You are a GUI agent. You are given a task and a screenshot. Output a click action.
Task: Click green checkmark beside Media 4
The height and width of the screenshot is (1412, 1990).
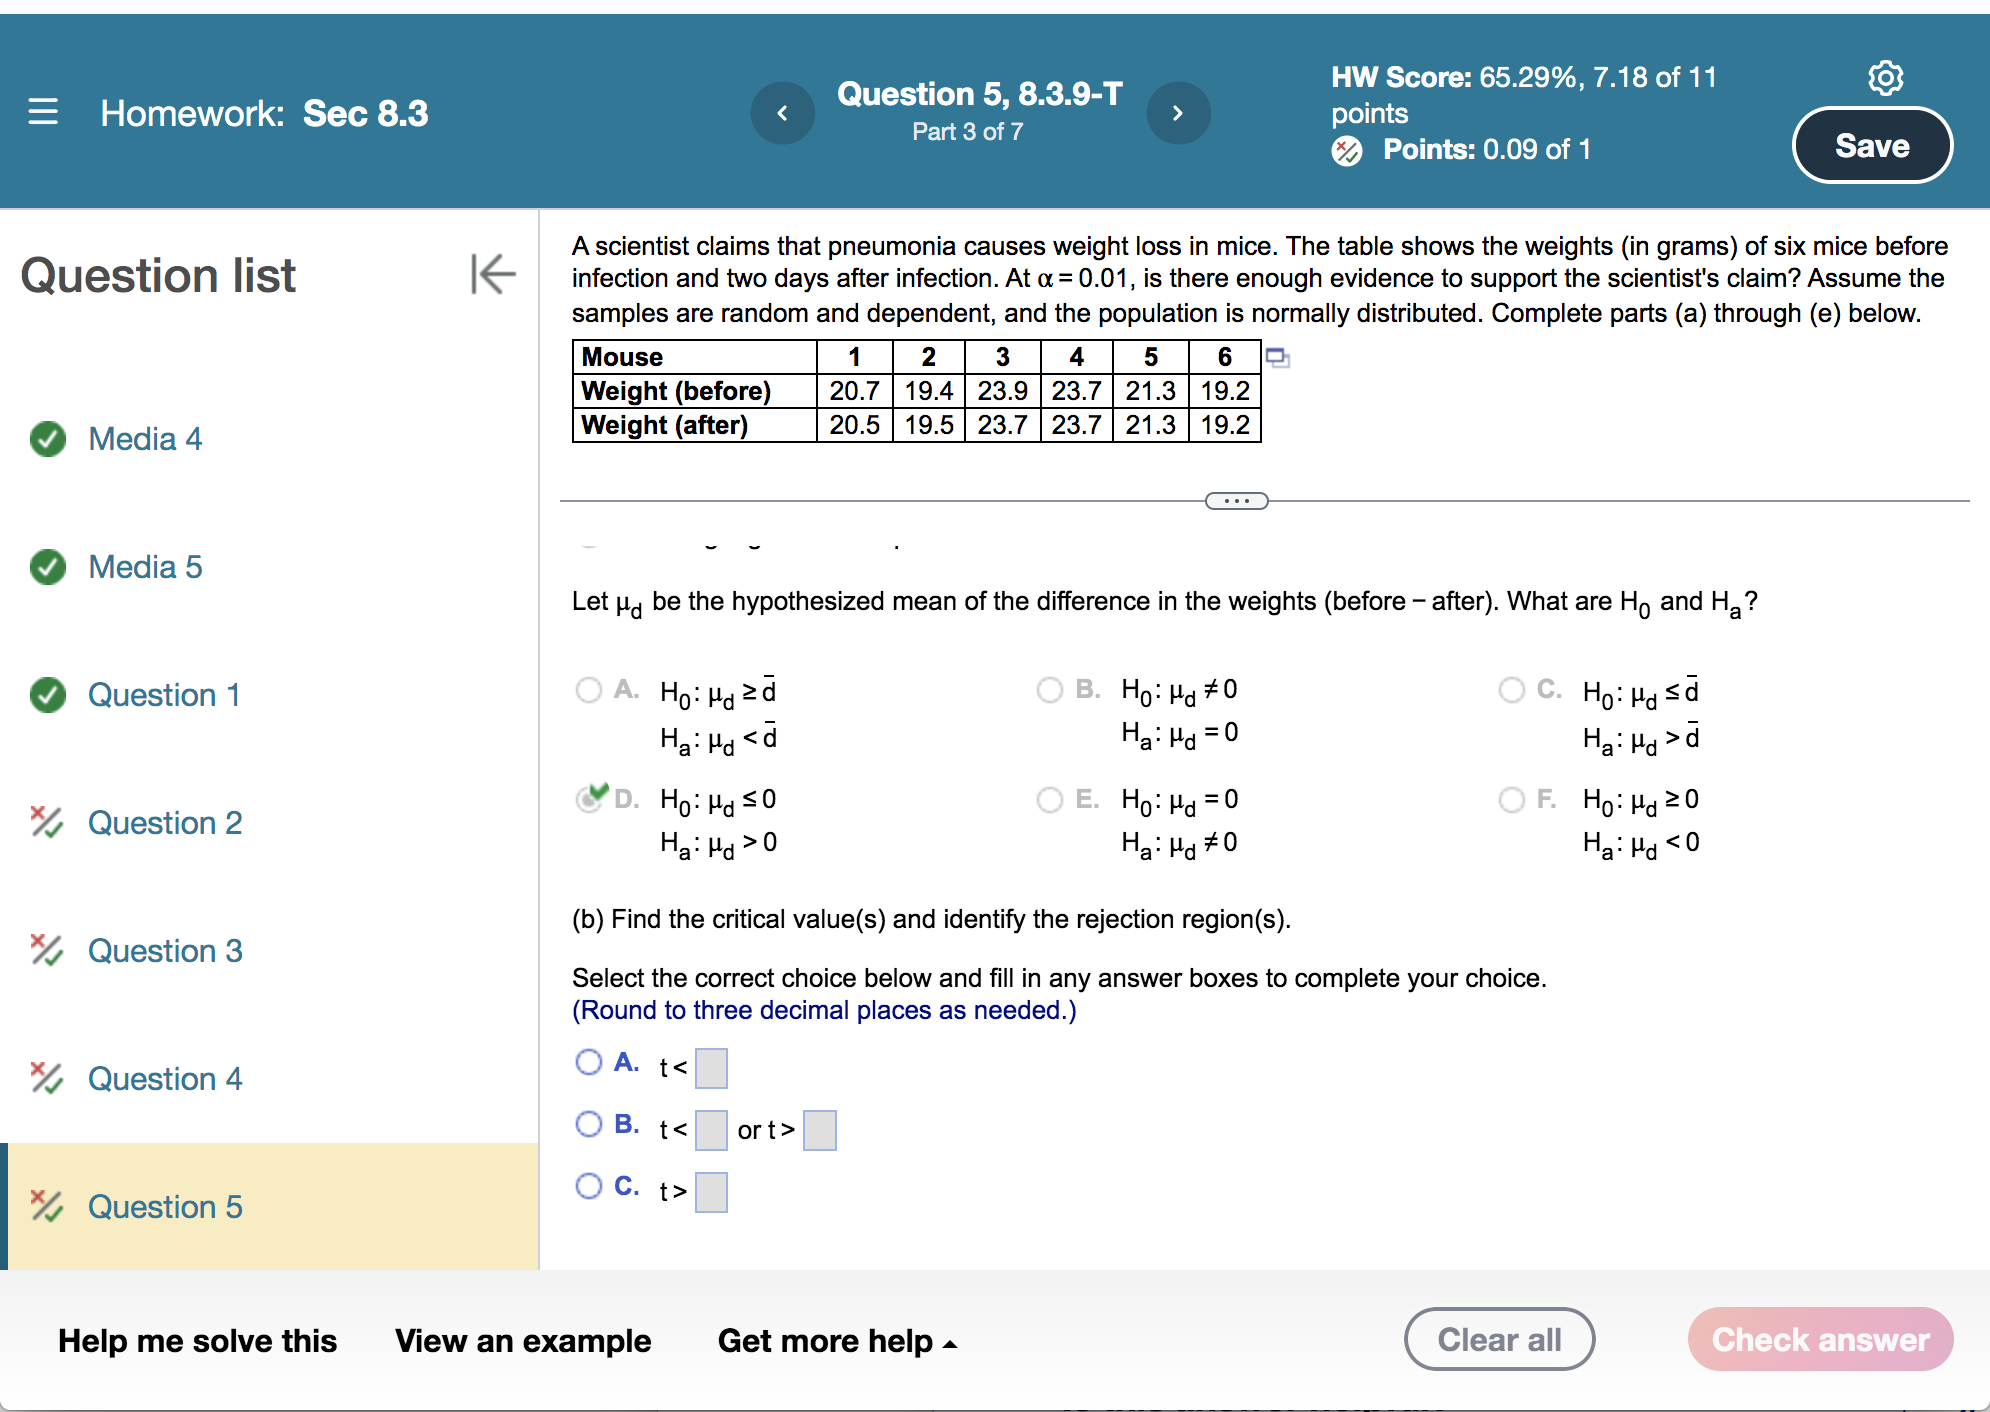[x=47, y=439]
